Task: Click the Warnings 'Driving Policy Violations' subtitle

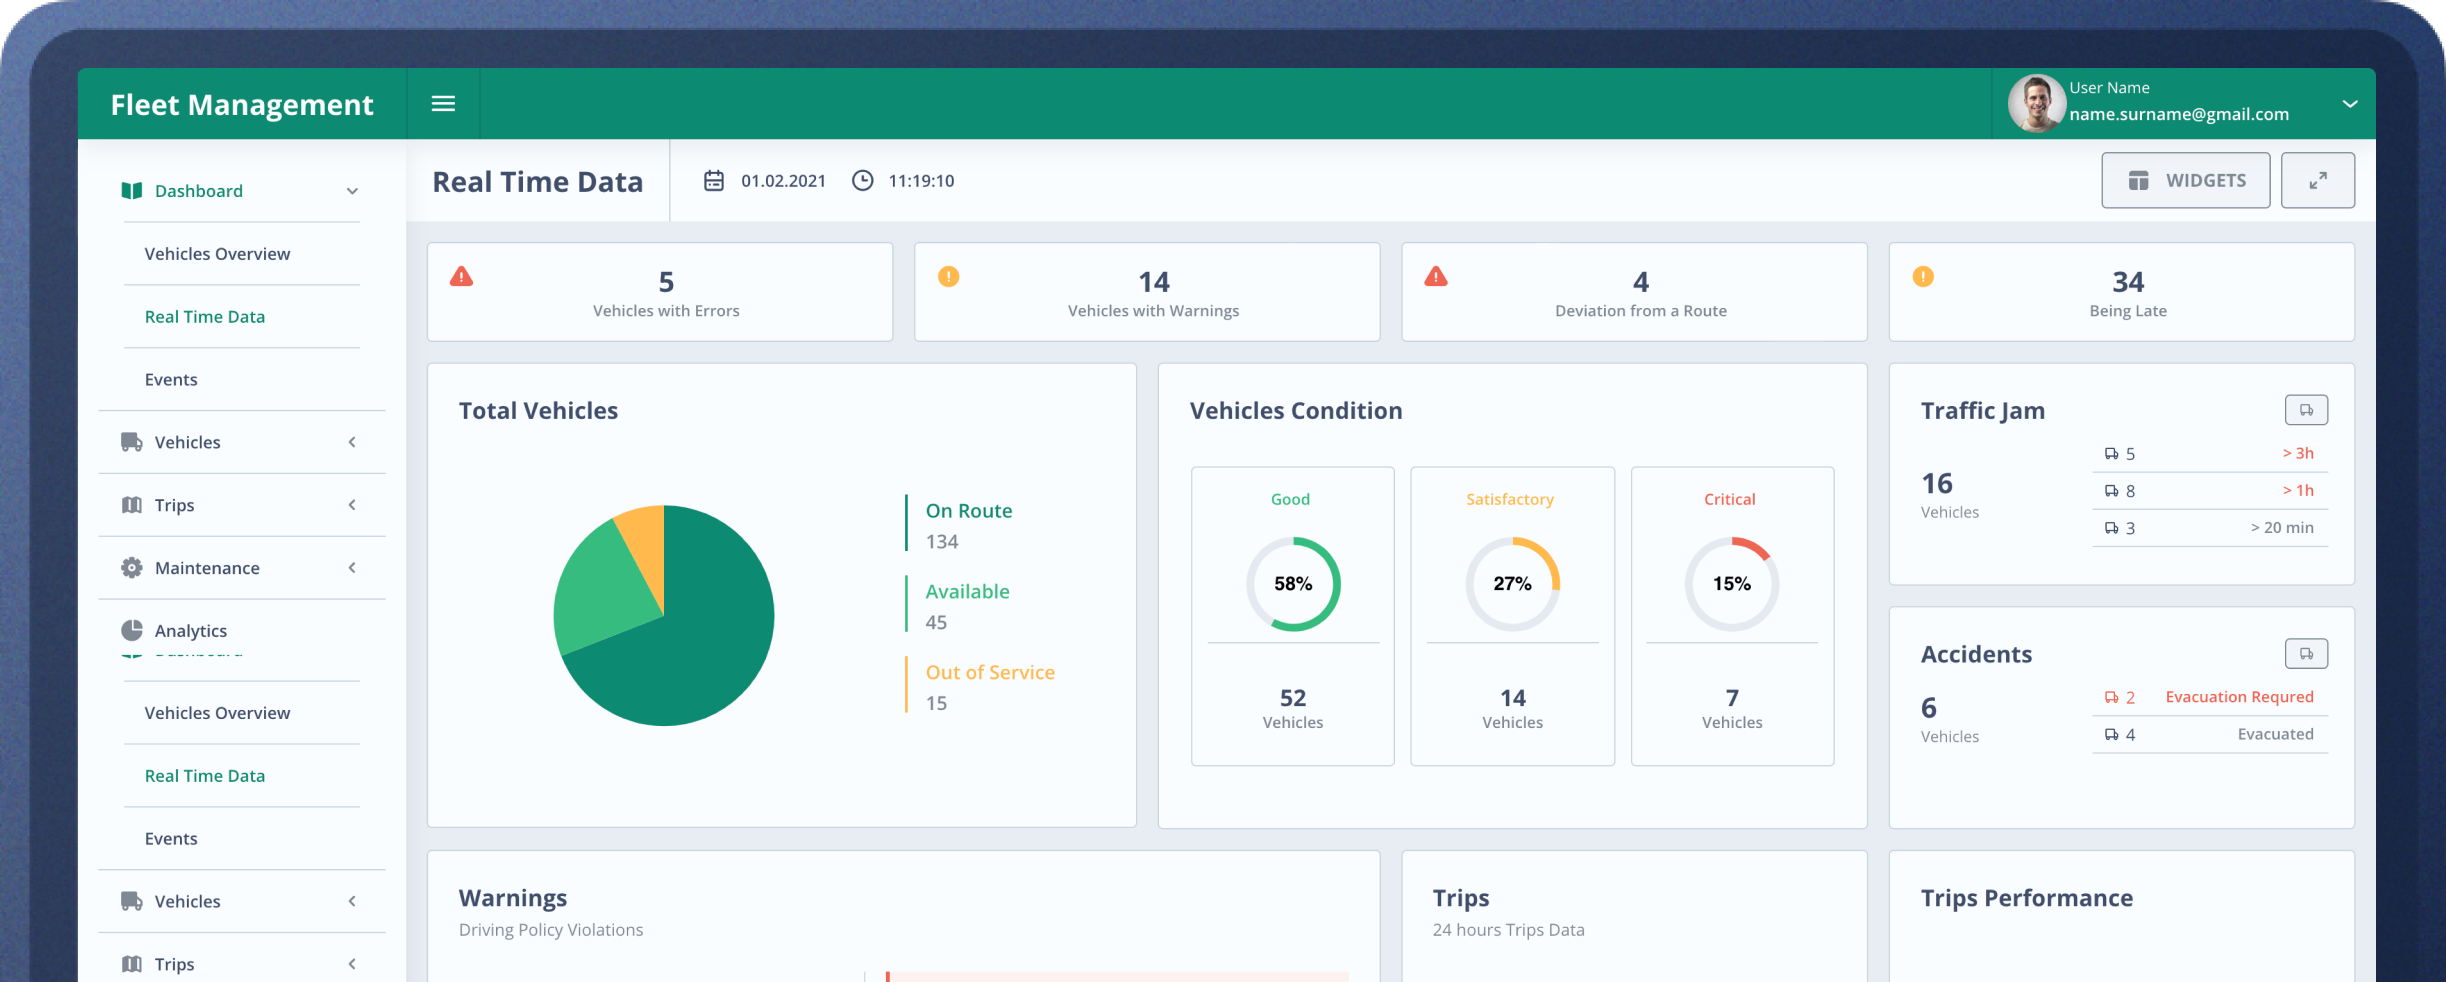Action: click(x=551, y=930)
